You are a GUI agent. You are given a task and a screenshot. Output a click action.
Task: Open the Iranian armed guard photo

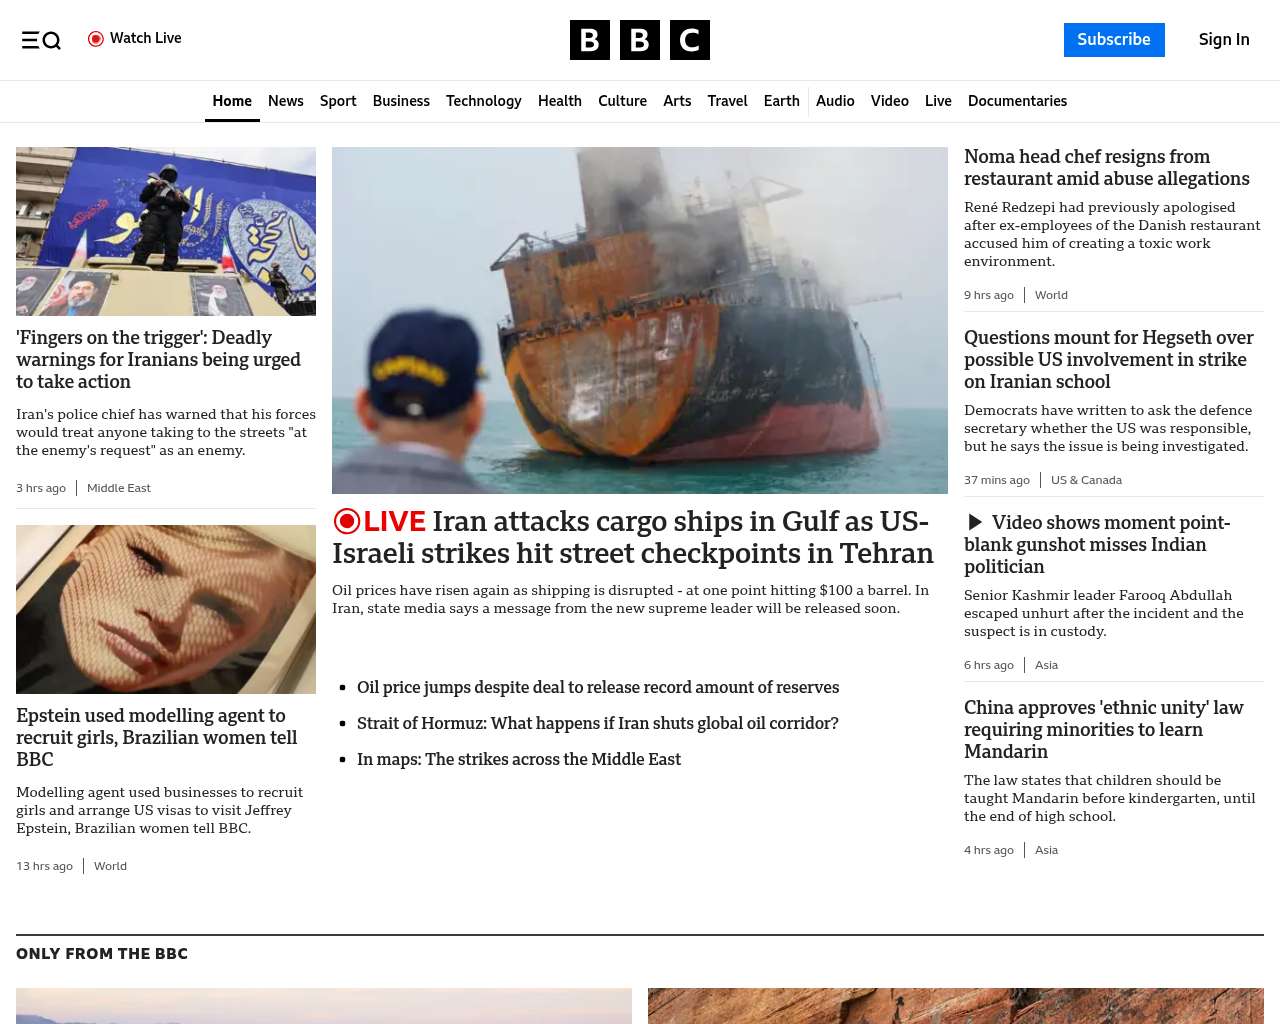tap(166, 231)
